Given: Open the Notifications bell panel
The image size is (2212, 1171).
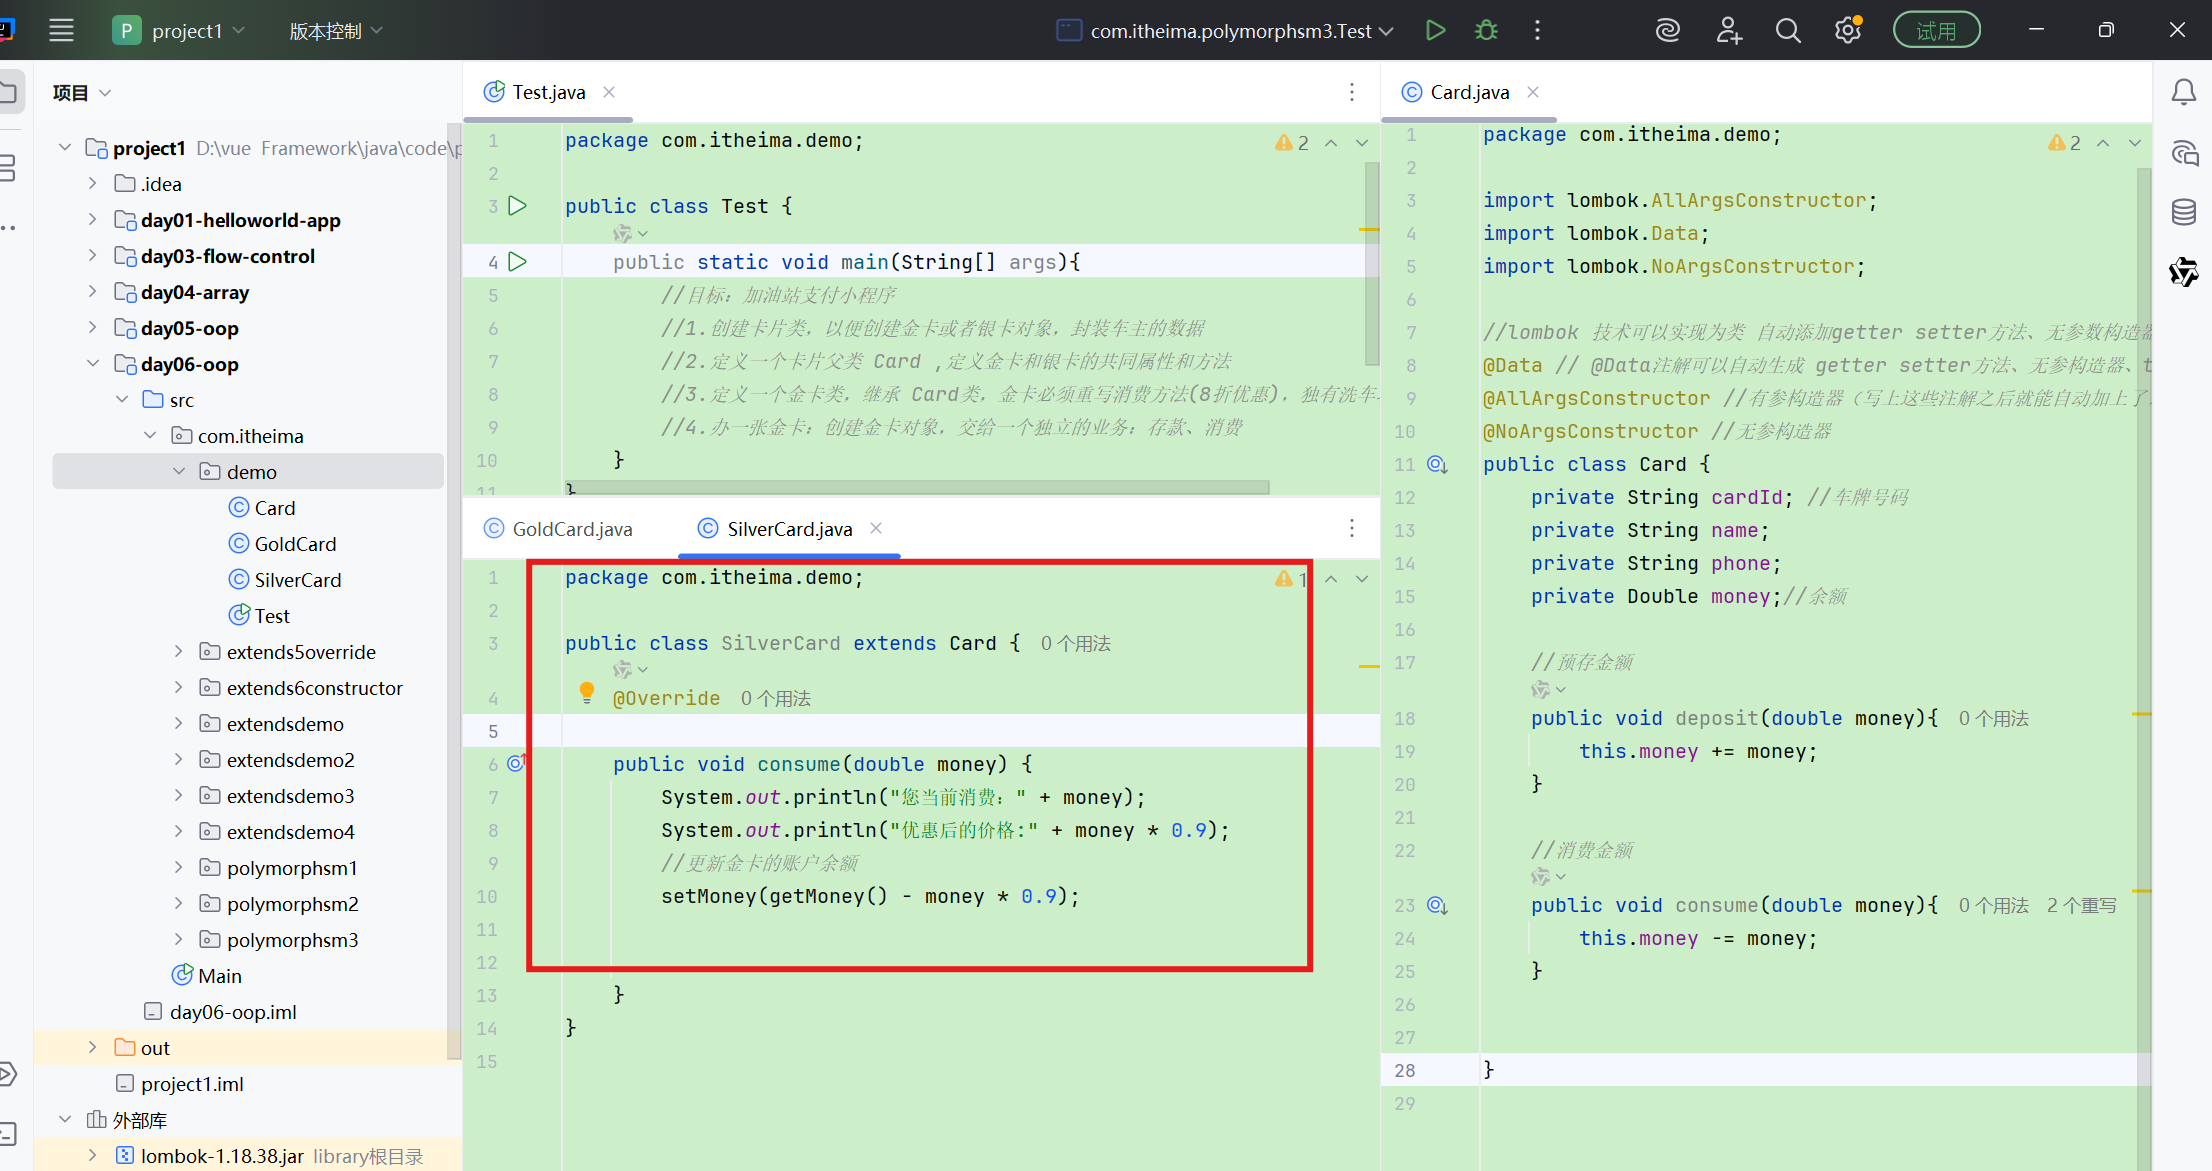Looking at the screenshot, I should pos(2183,92).
